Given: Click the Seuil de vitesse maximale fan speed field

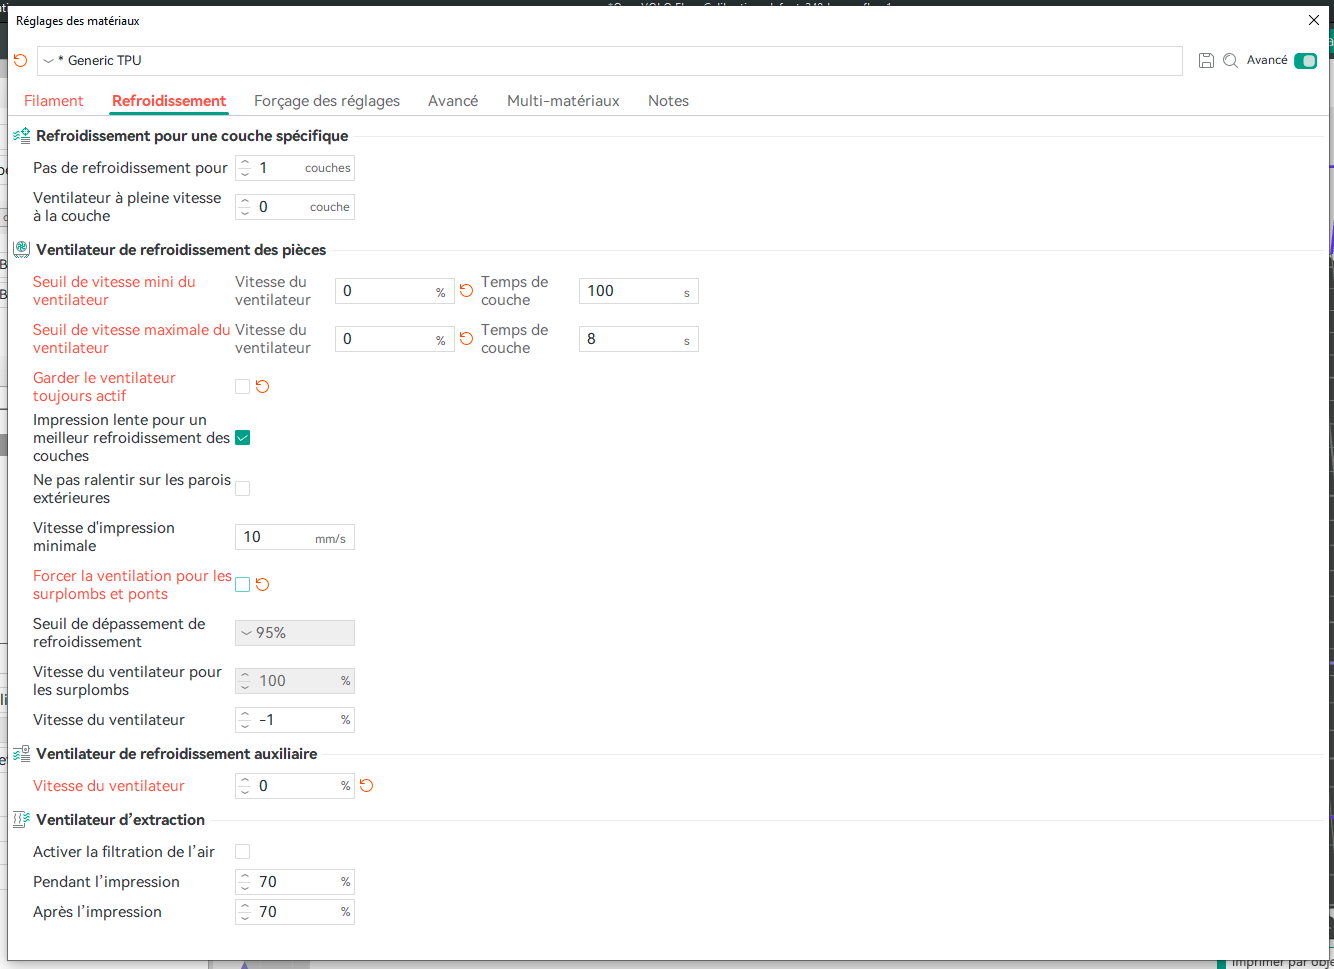Looking at the screenshot, I should [x=394, y=339].
